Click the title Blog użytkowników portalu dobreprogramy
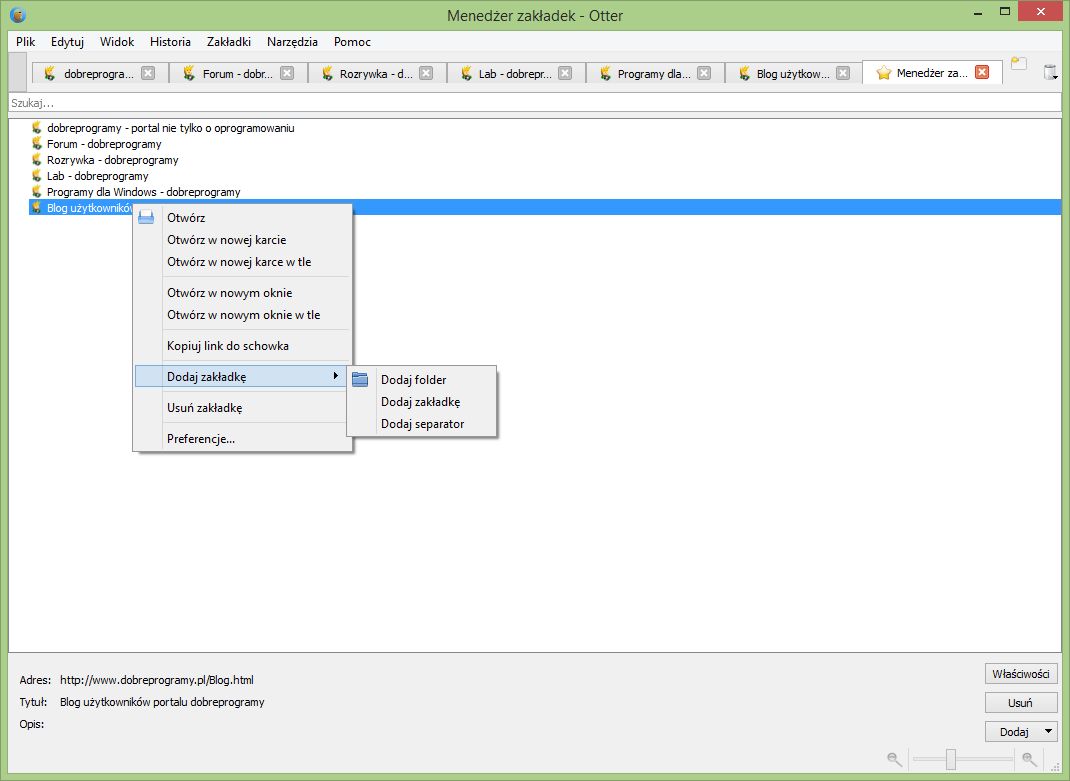The image size is (1070, 781). point(162,702)
